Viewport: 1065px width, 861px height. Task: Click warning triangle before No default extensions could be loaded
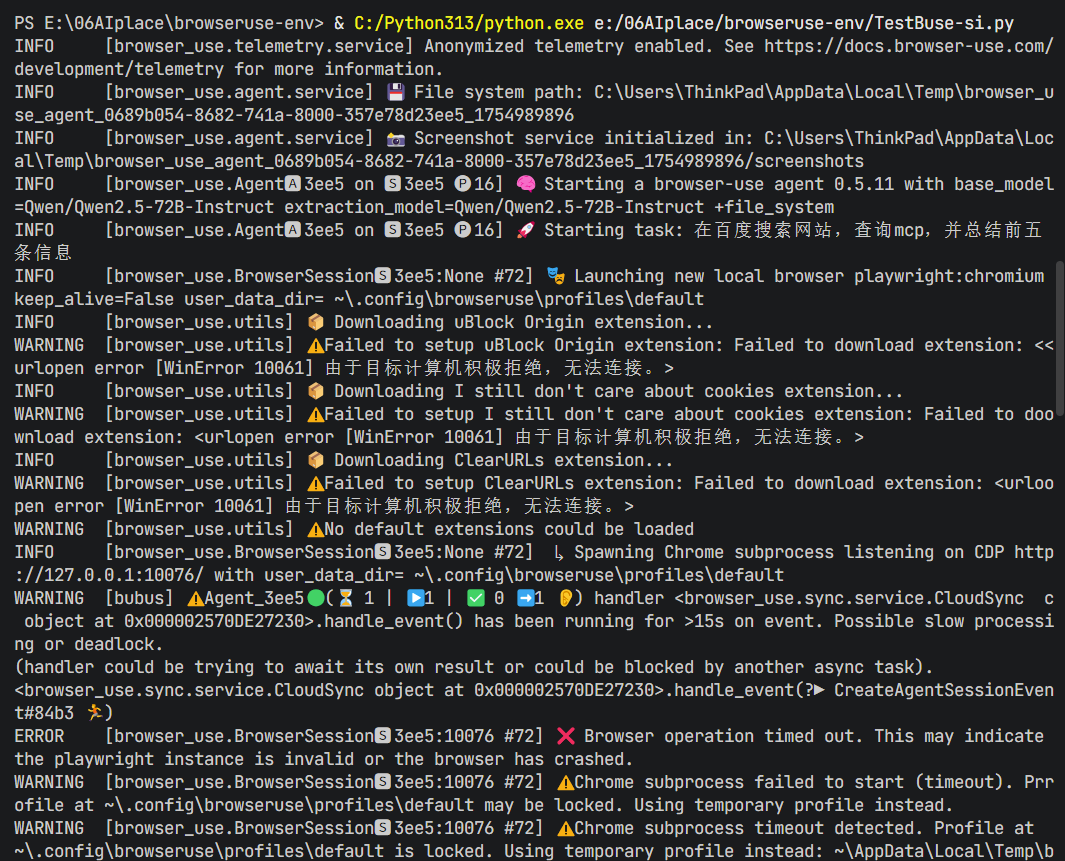(316, 530)
